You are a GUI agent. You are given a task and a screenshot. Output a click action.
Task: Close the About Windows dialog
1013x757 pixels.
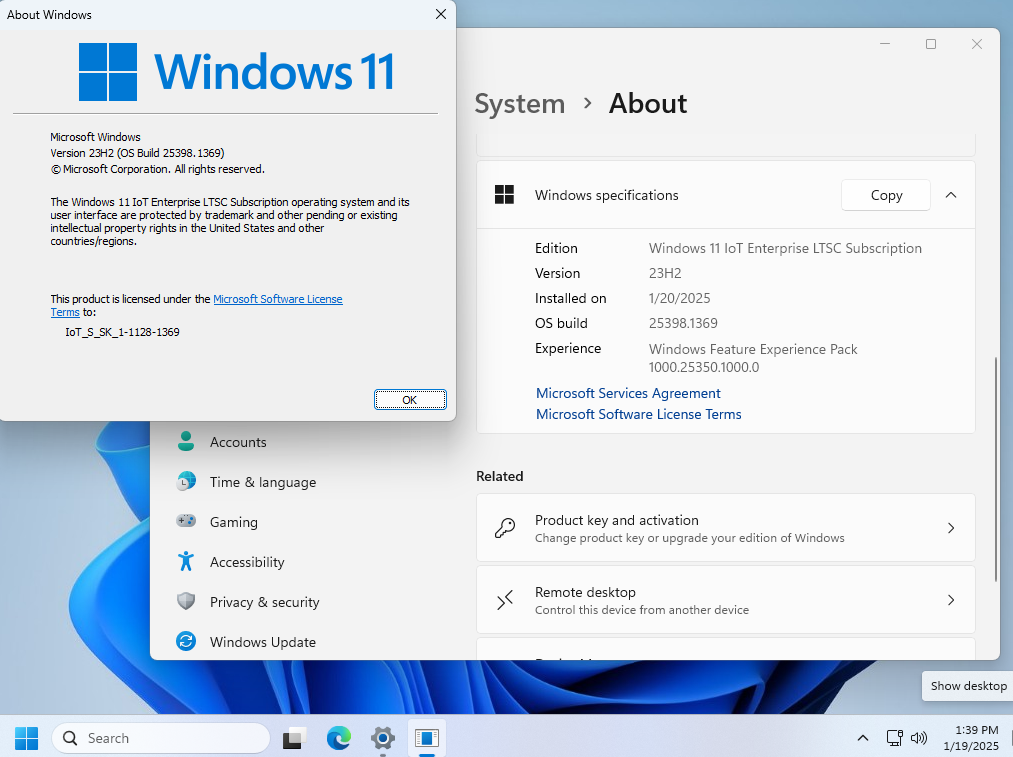(x=441, y=14)
